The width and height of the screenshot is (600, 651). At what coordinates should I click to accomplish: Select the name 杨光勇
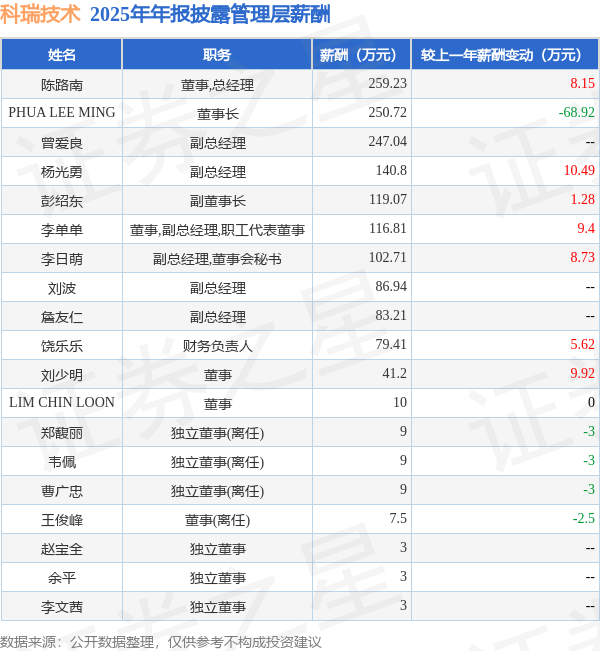pos(62,172)
